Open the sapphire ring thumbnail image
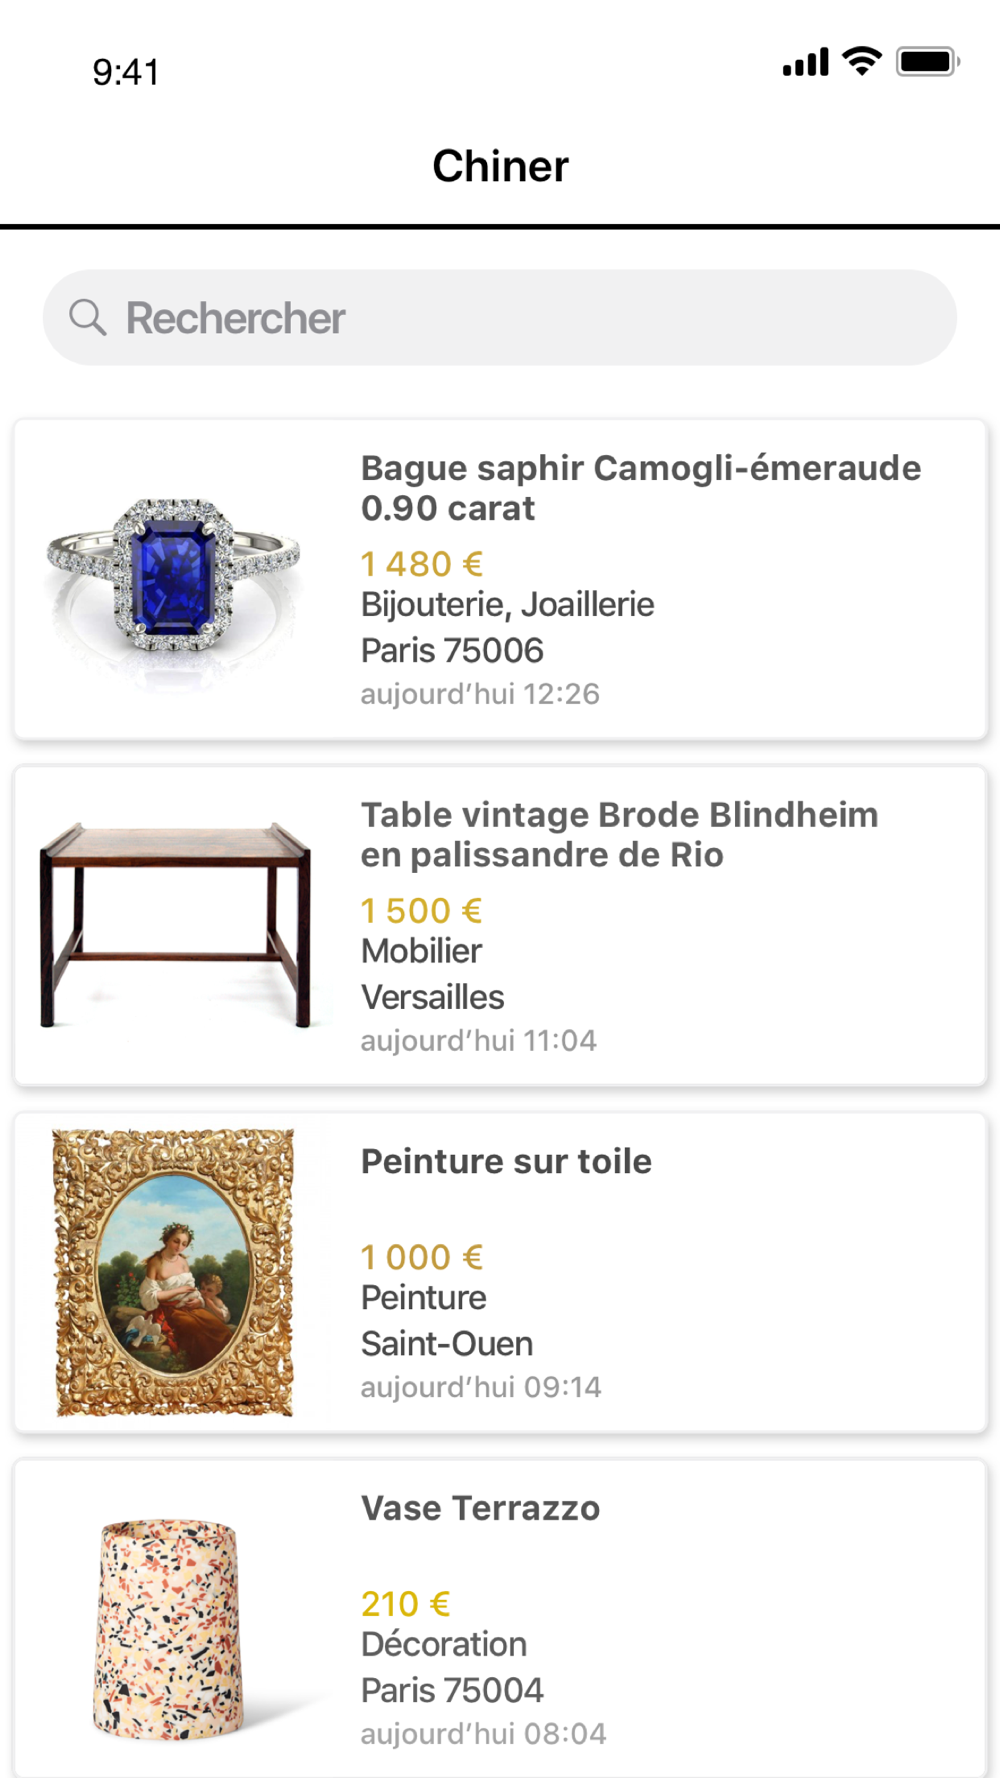The image size is (1000, 1778). point(173,580)
